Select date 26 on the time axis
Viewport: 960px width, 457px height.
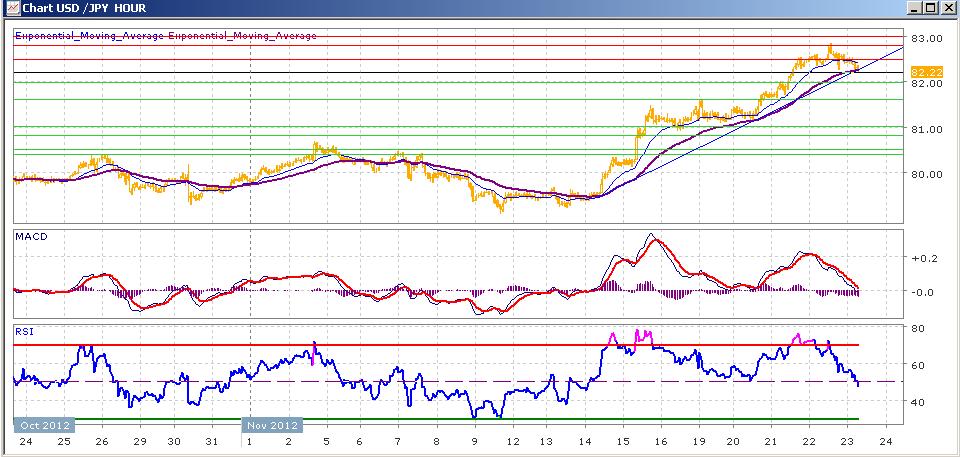click(102, 441)
